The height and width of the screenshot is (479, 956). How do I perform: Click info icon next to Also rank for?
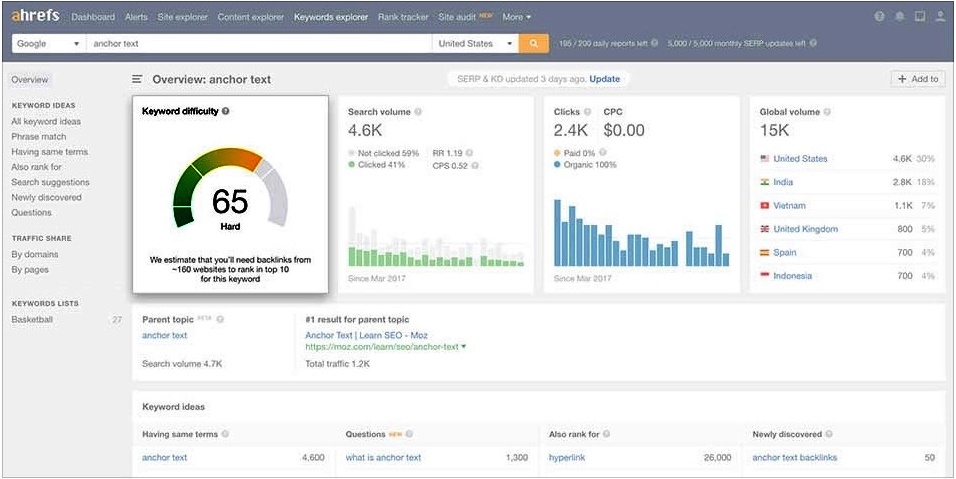point(607,435)
